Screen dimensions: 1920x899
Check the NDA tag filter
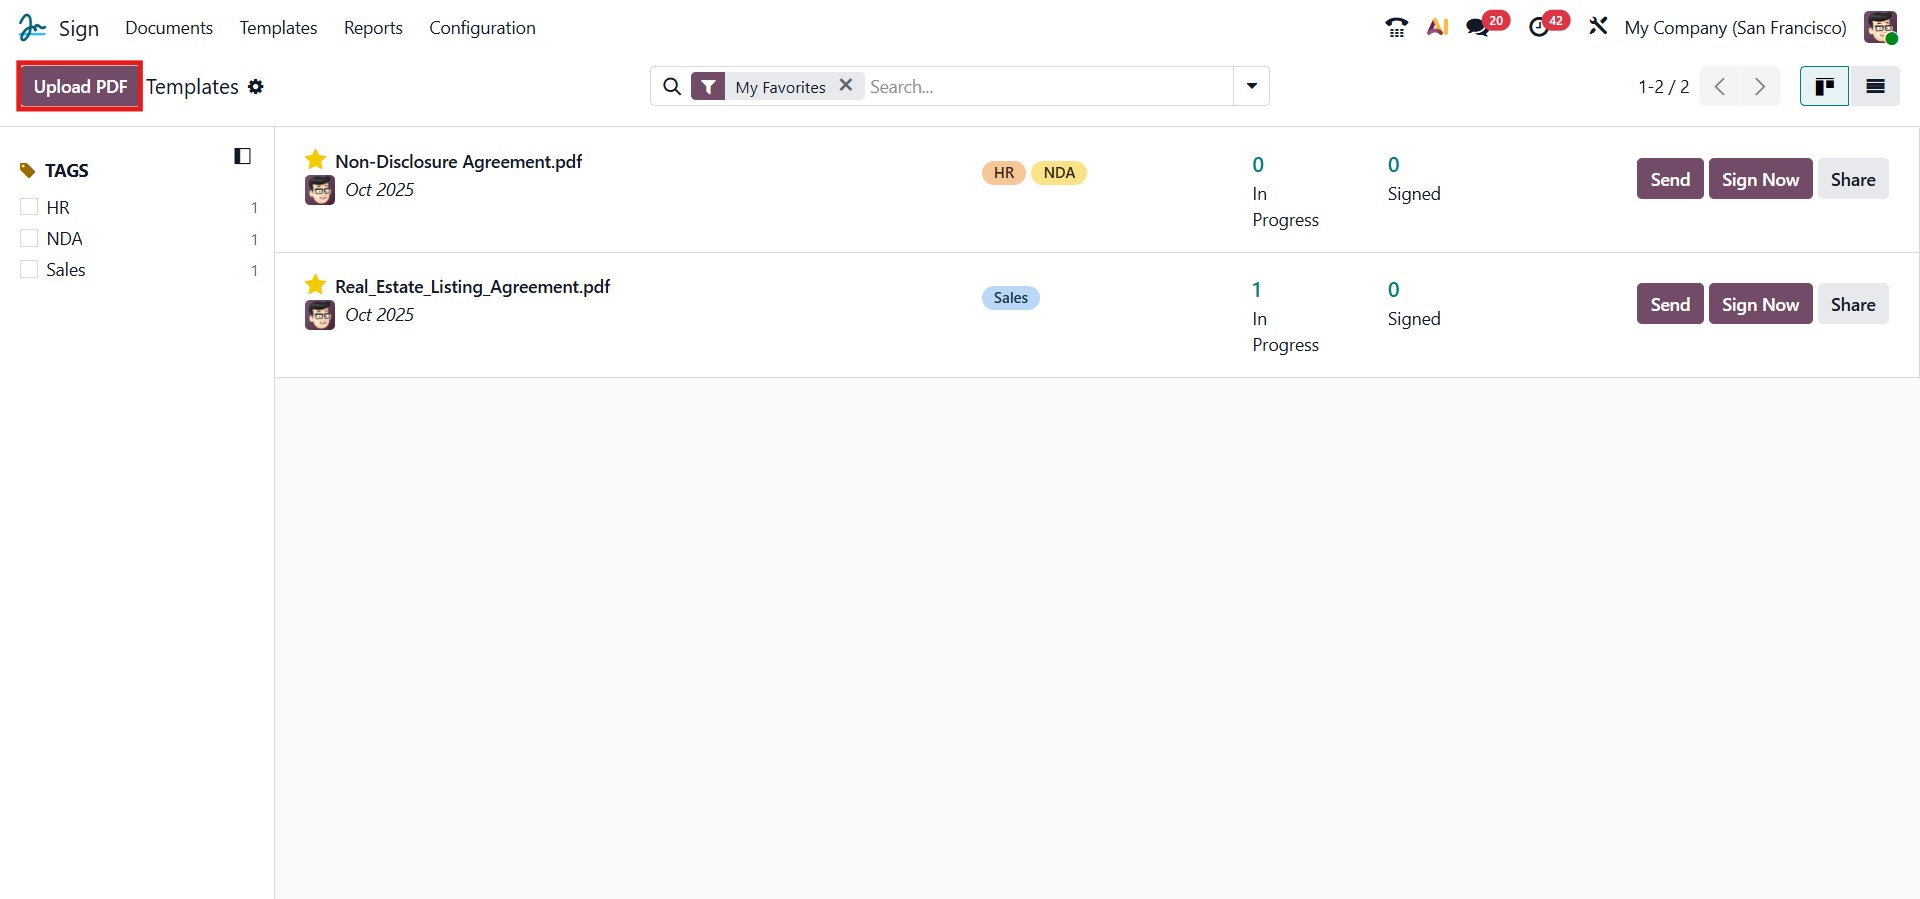tap(29, 238)
